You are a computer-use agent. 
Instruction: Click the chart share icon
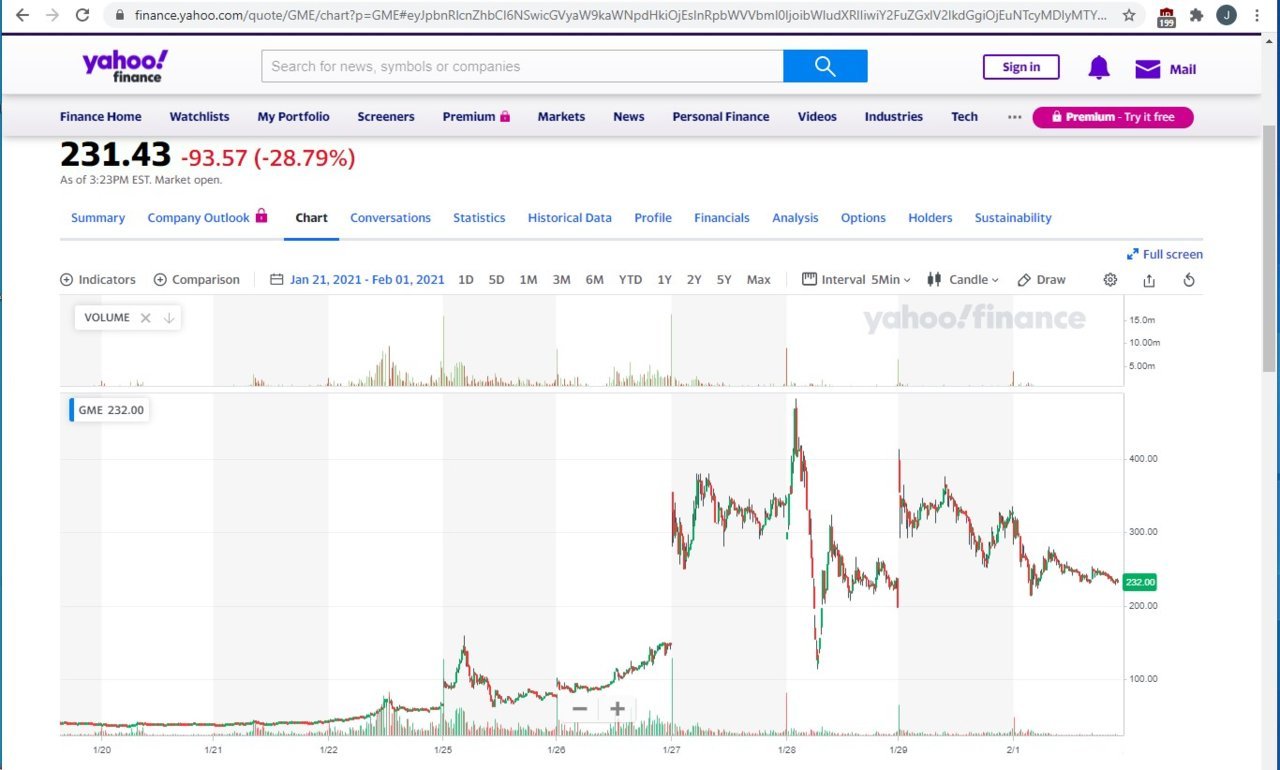1149,280
